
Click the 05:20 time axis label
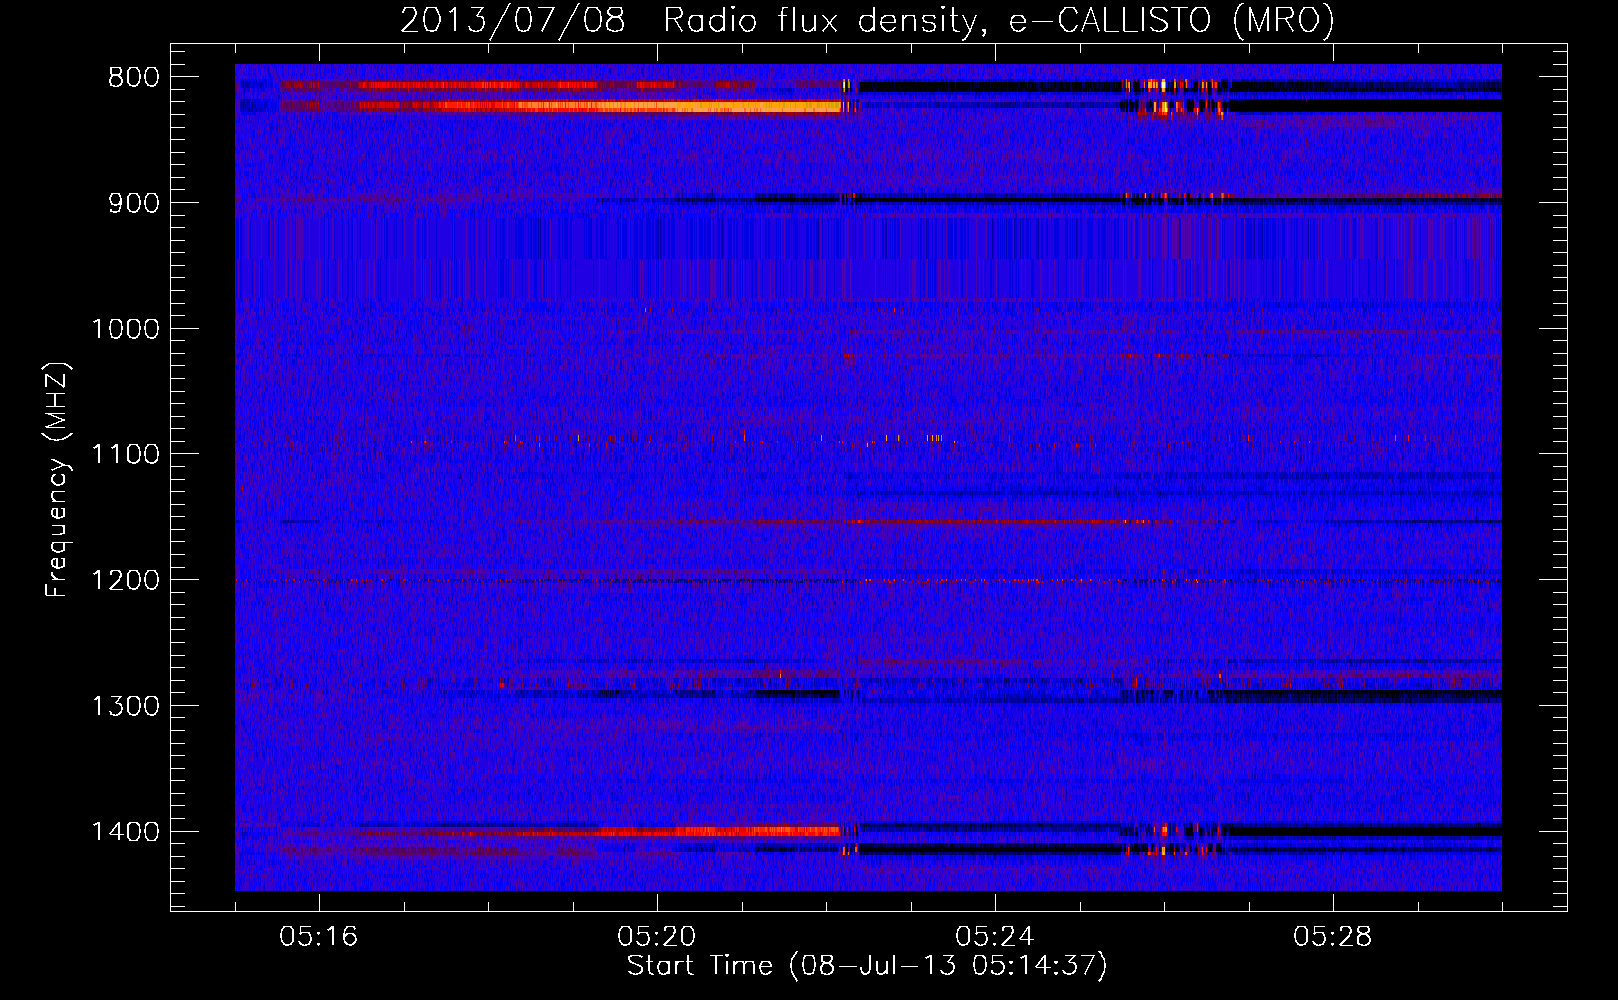pyautogui.click(x=657, y=937)
